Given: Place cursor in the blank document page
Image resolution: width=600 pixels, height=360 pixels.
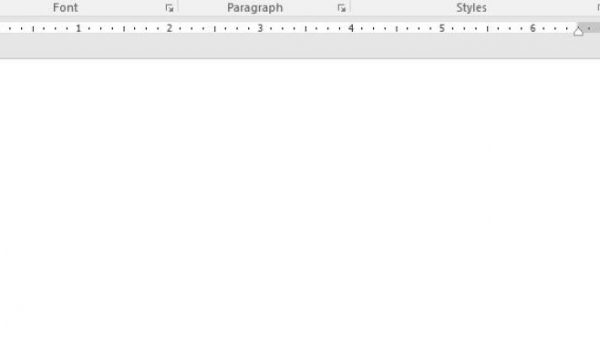Looking at the screenshot, I should point(300,209).
